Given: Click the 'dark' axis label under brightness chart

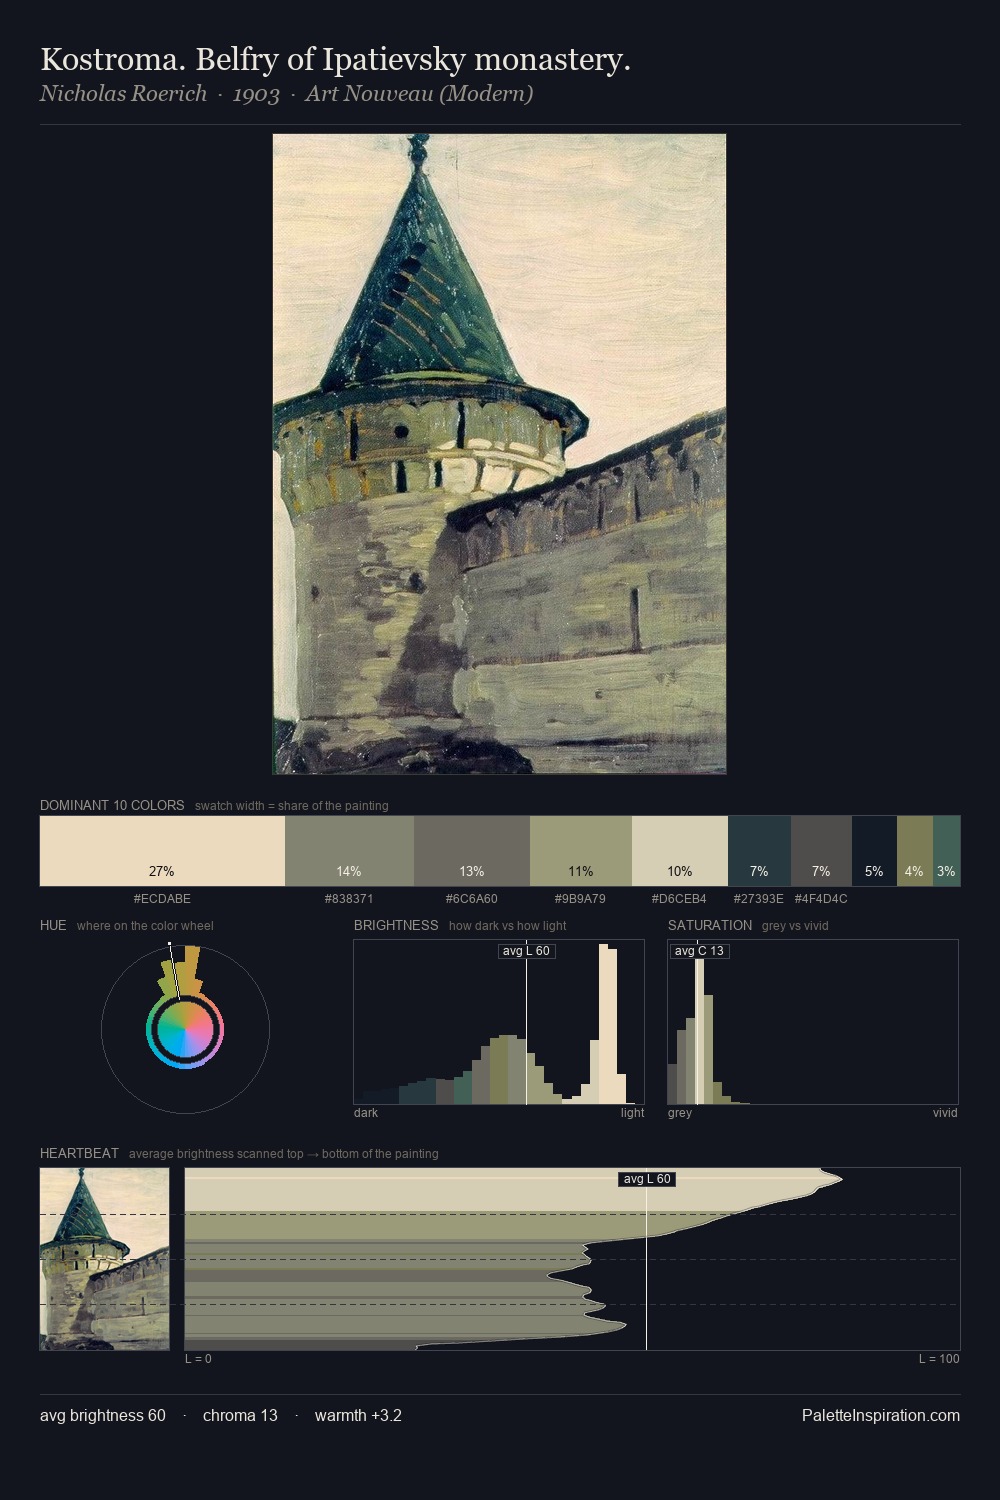Looking at the screenshot, I should point(366,1113).
